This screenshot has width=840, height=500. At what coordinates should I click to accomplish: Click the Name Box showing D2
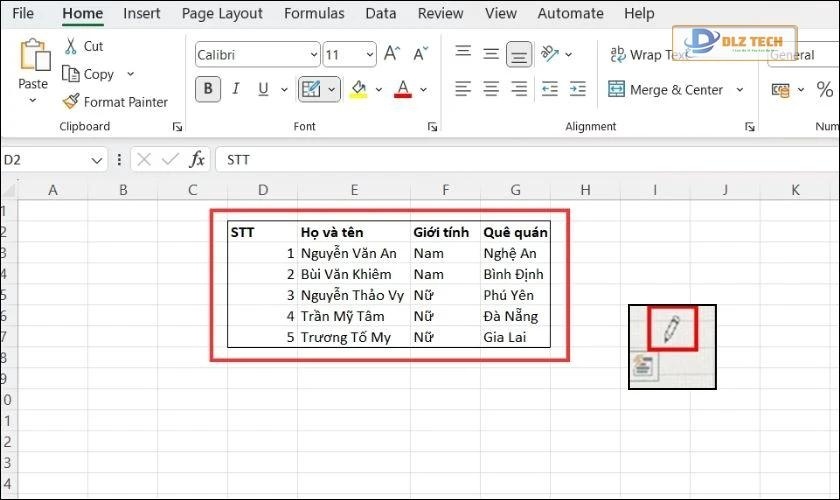(46, 160)
